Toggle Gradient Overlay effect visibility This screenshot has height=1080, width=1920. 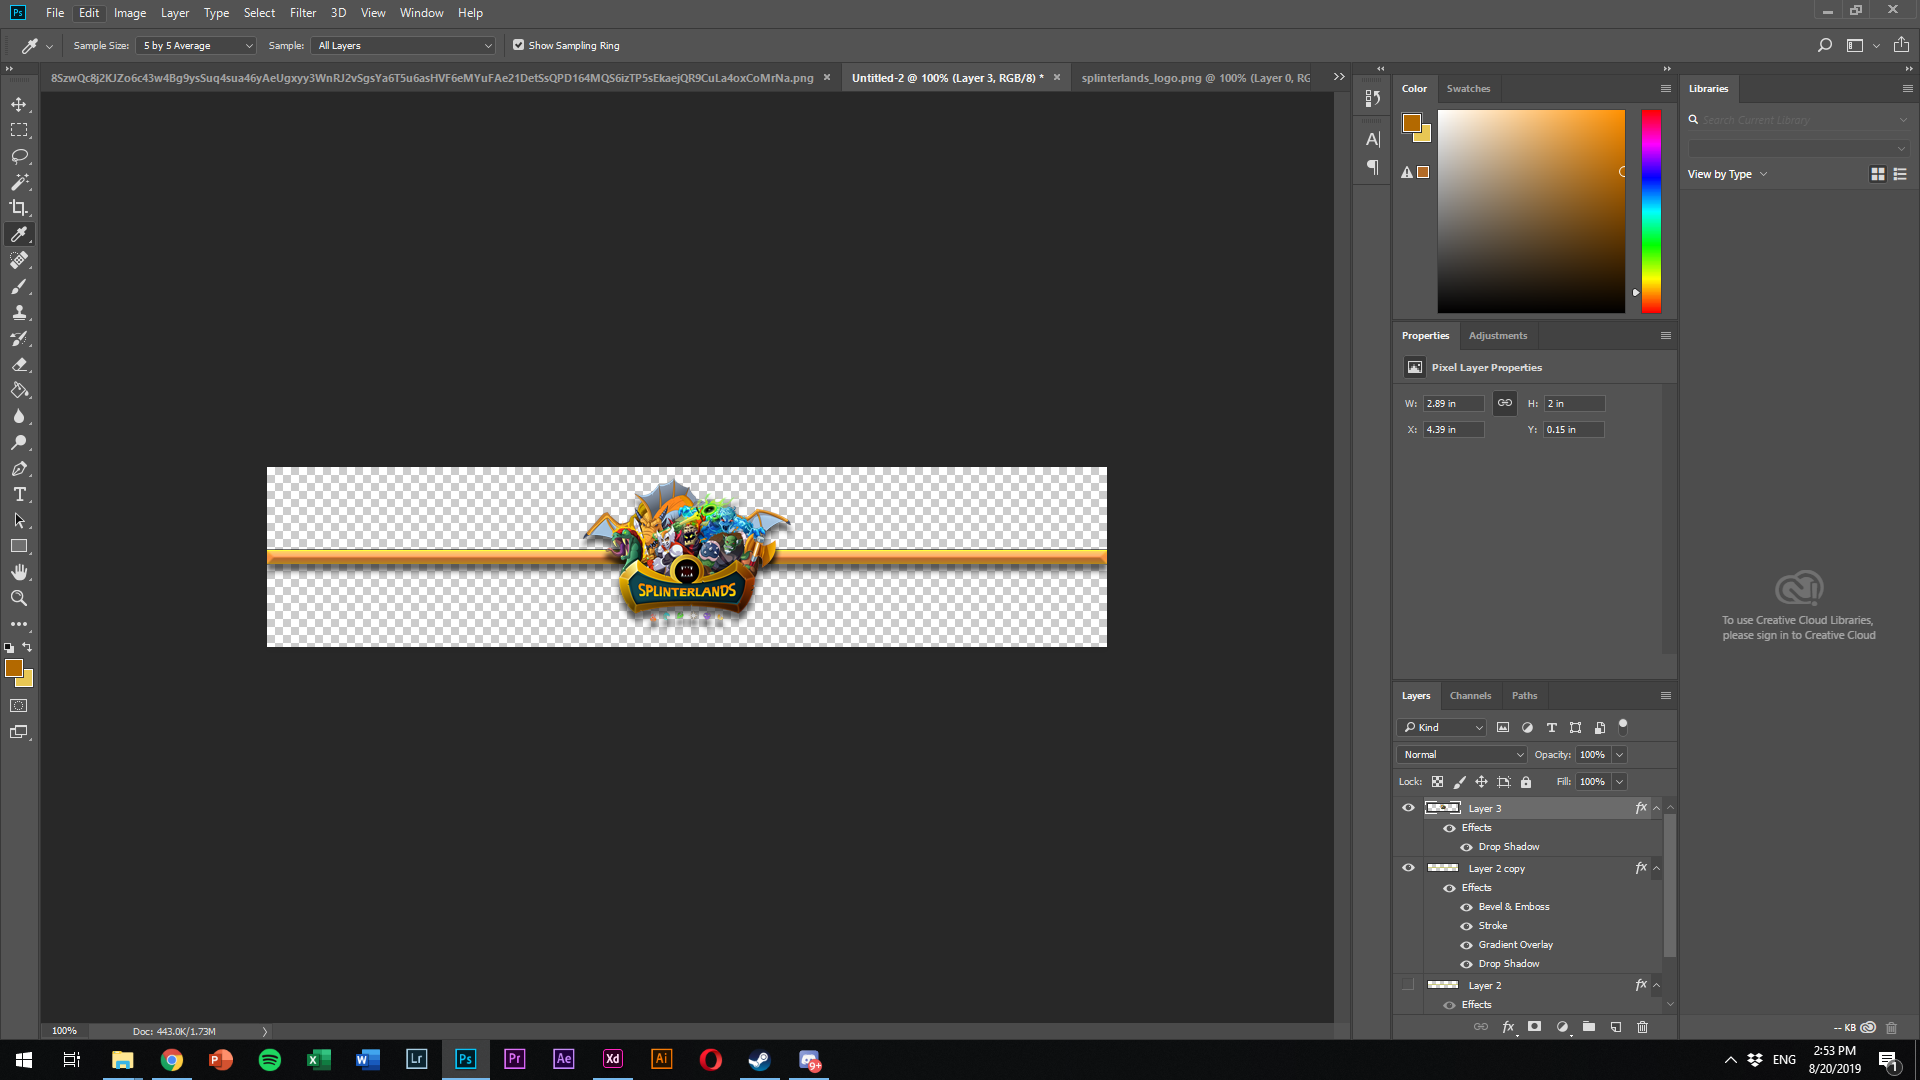click(1466, 945)
